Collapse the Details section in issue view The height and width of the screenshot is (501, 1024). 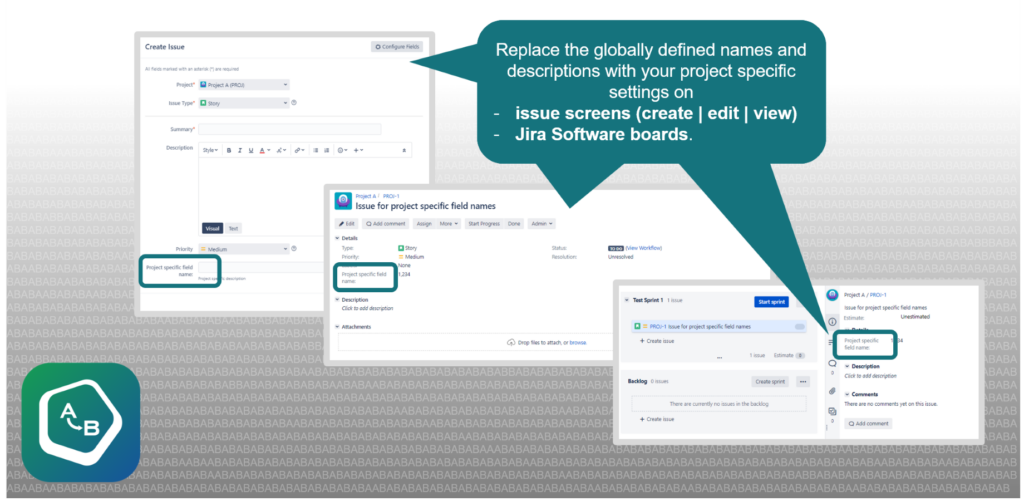coord(338,238)
